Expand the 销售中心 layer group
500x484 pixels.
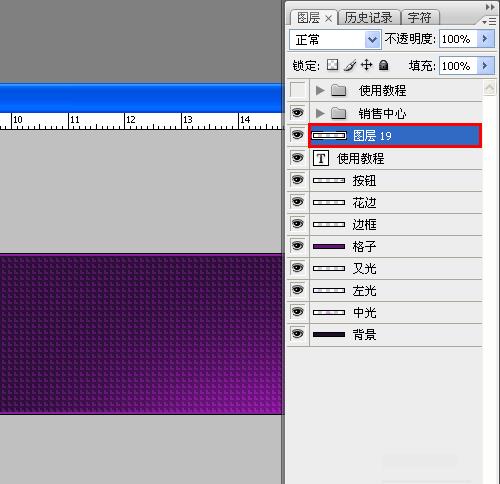coord(320,113)
